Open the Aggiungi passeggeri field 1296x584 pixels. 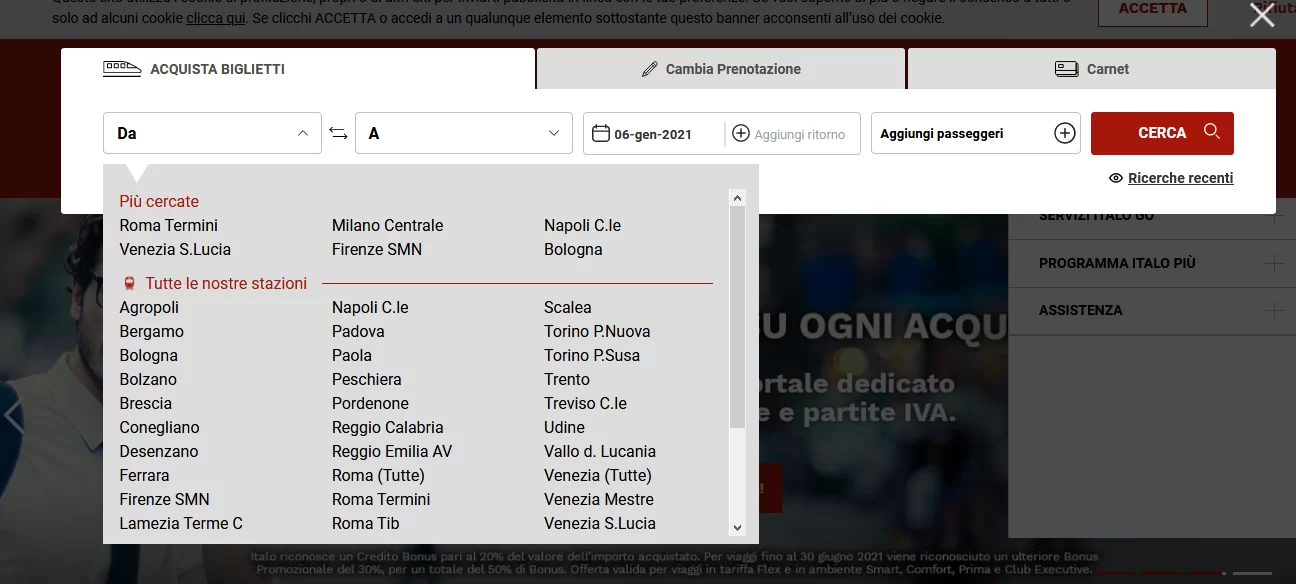[x=976, y=133]
